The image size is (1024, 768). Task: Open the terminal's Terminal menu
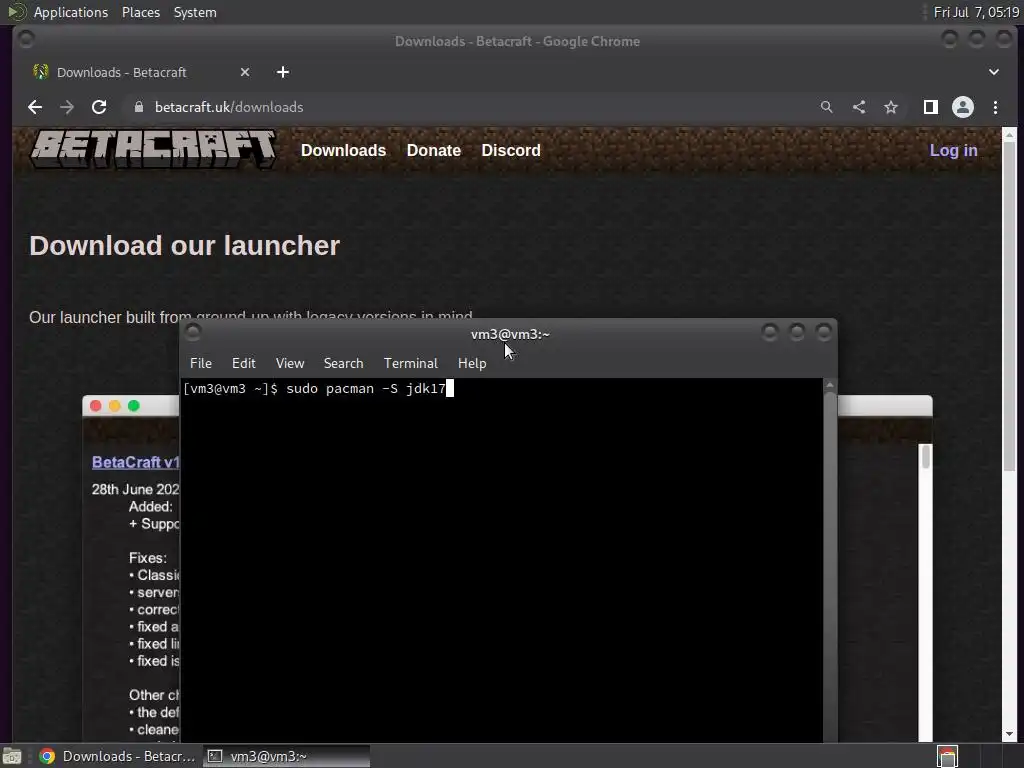[411, 363]
